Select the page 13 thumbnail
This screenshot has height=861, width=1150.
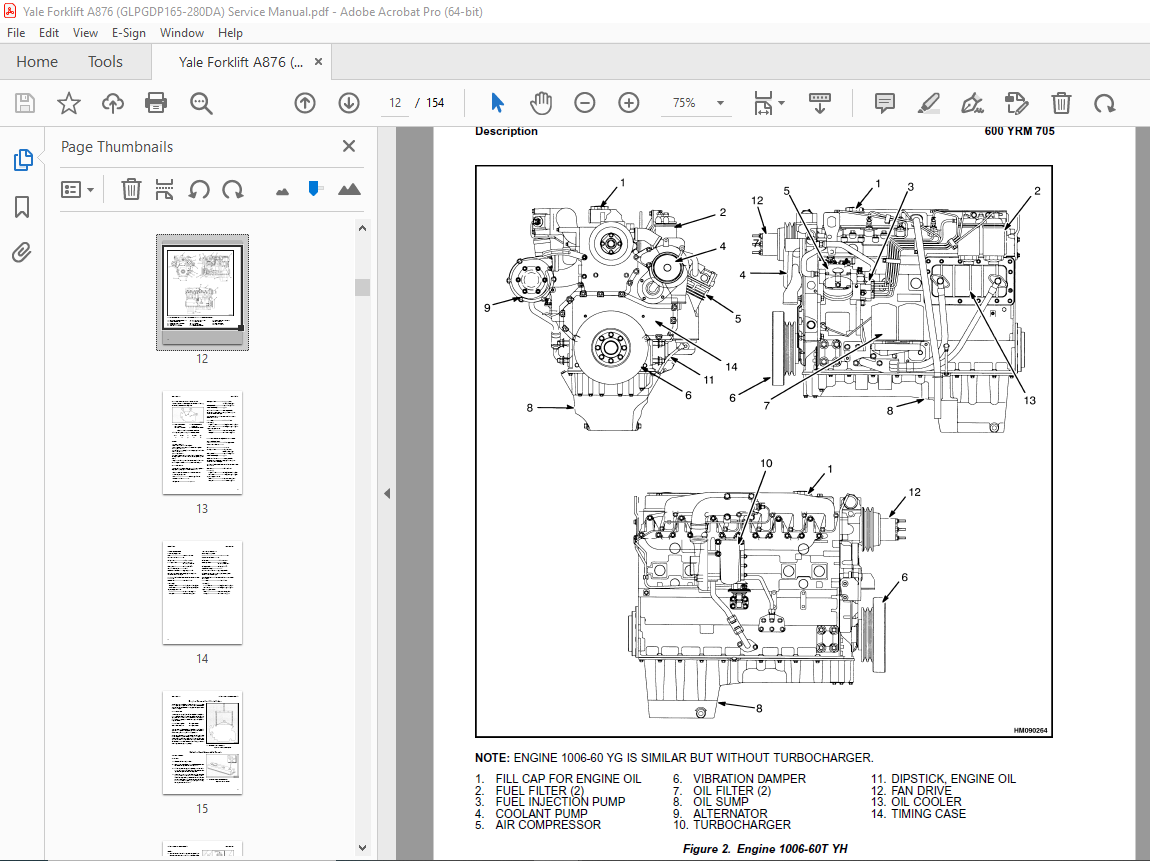[x=202, y=443]
